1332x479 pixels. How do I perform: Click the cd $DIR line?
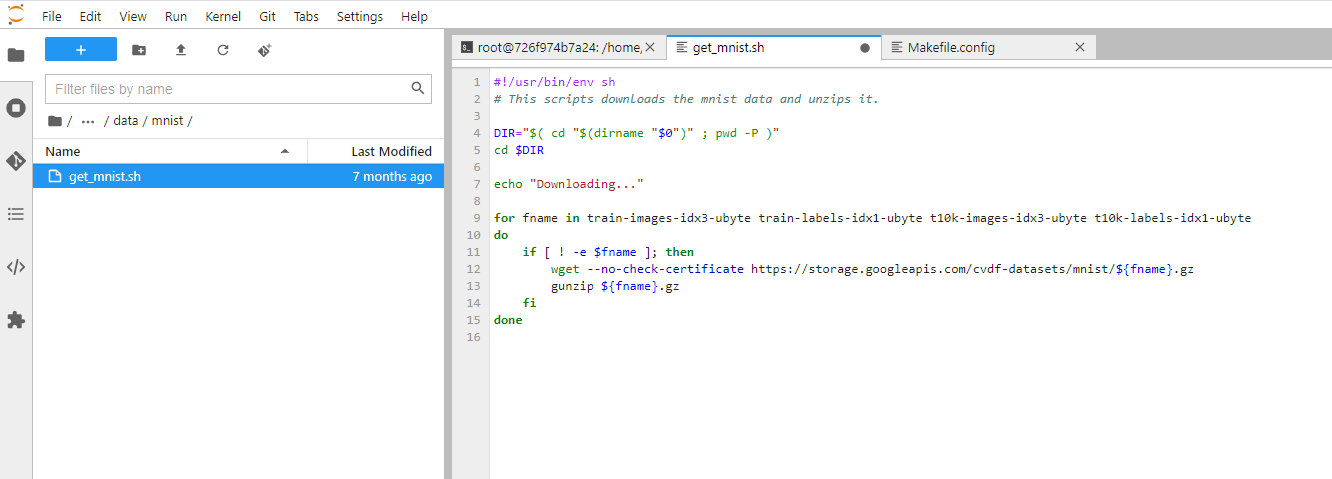pyautogui.click(x=519, y=150)
